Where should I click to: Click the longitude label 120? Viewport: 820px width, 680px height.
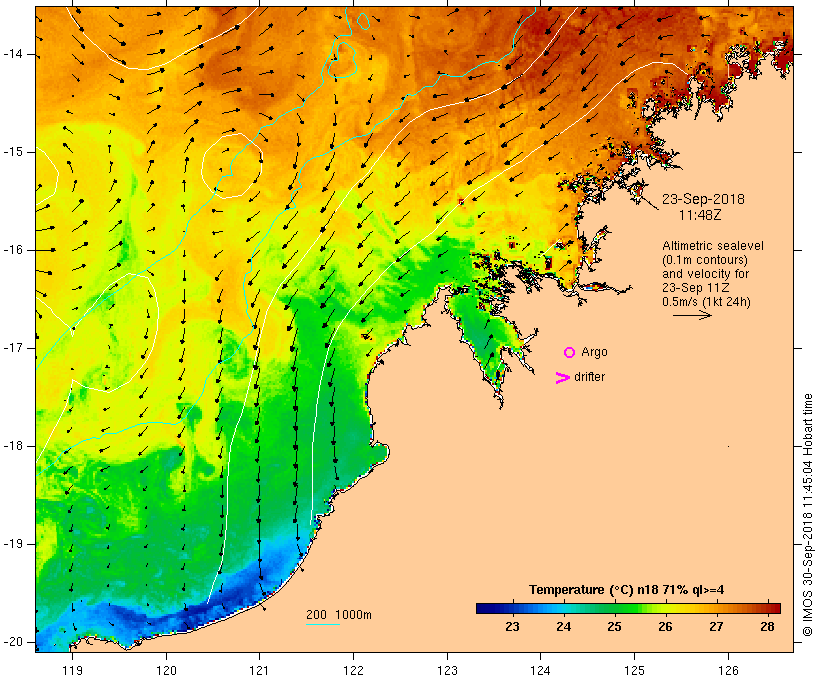tap(166, 670)
